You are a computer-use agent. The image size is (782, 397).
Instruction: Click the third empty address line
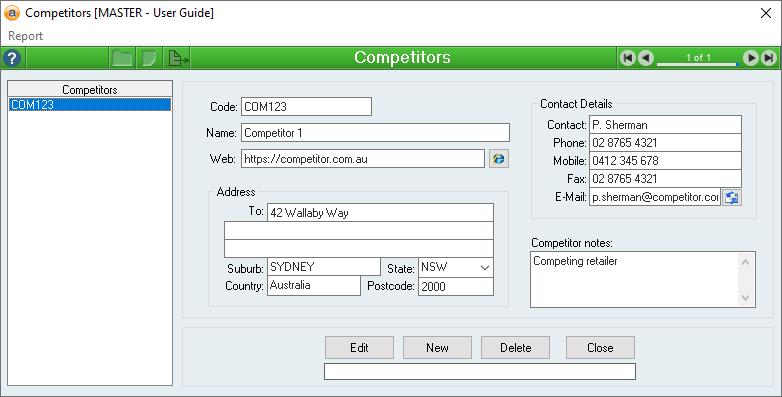point(359,248)
